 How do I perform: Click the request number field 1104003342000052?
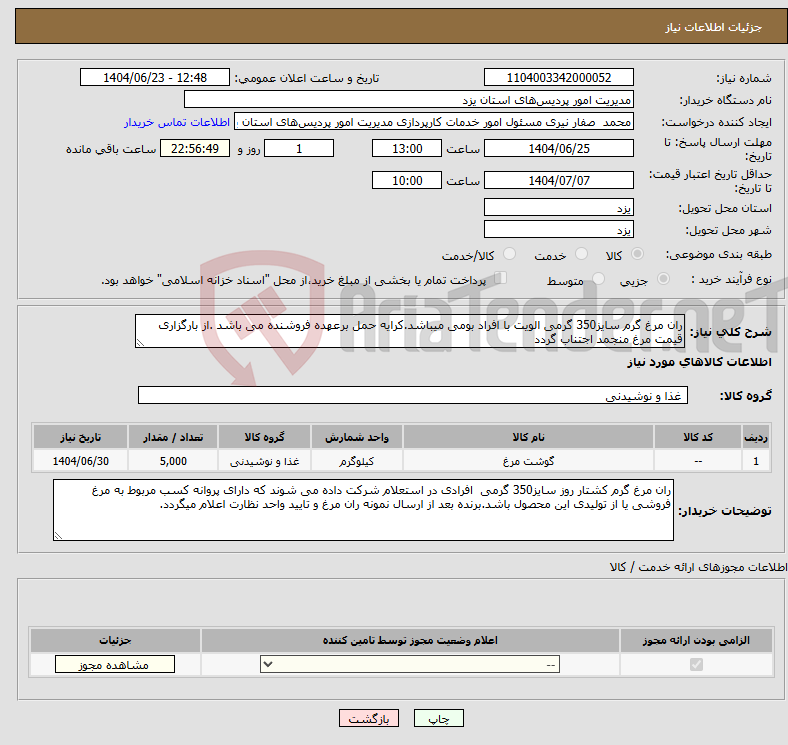(x=558, y=77)
